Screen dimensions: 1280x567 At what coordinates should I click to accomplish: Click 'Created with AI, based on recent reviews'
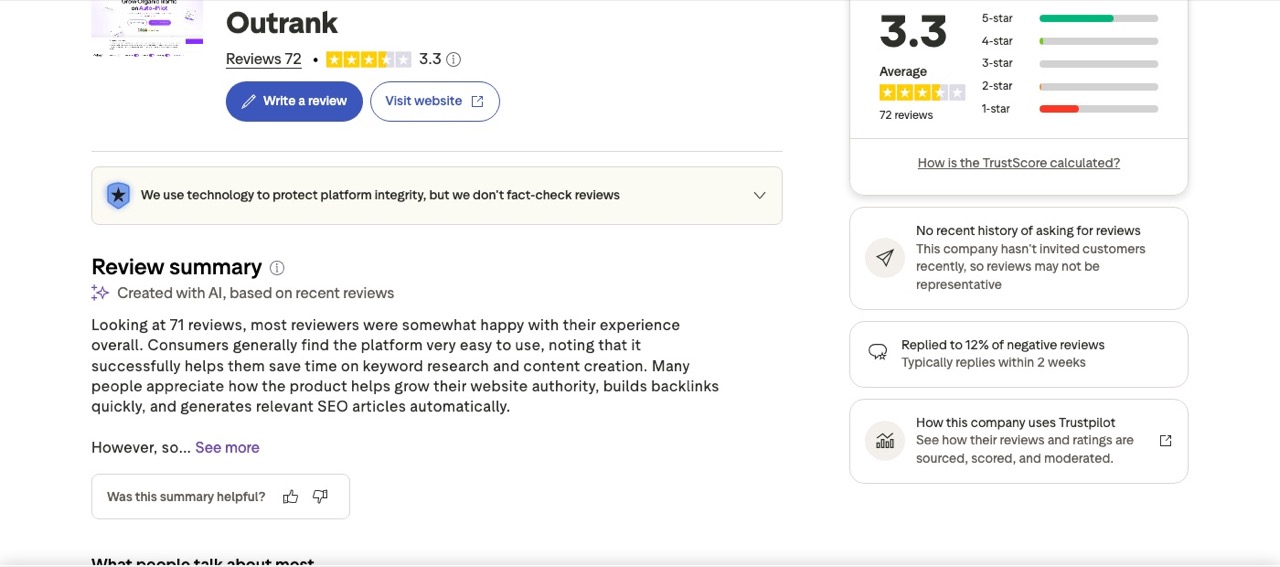click(x=255, y=293)
